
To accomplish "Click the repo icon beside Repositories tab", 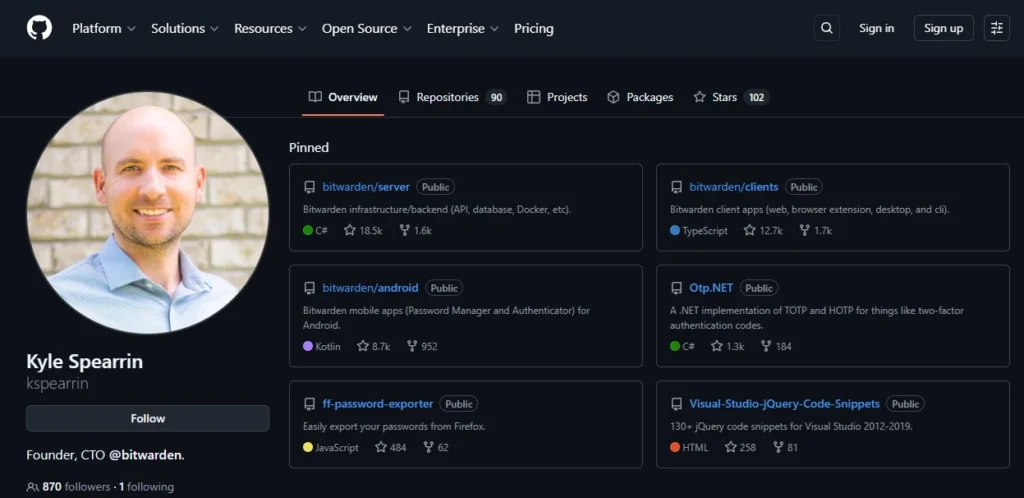I will 404,97.
